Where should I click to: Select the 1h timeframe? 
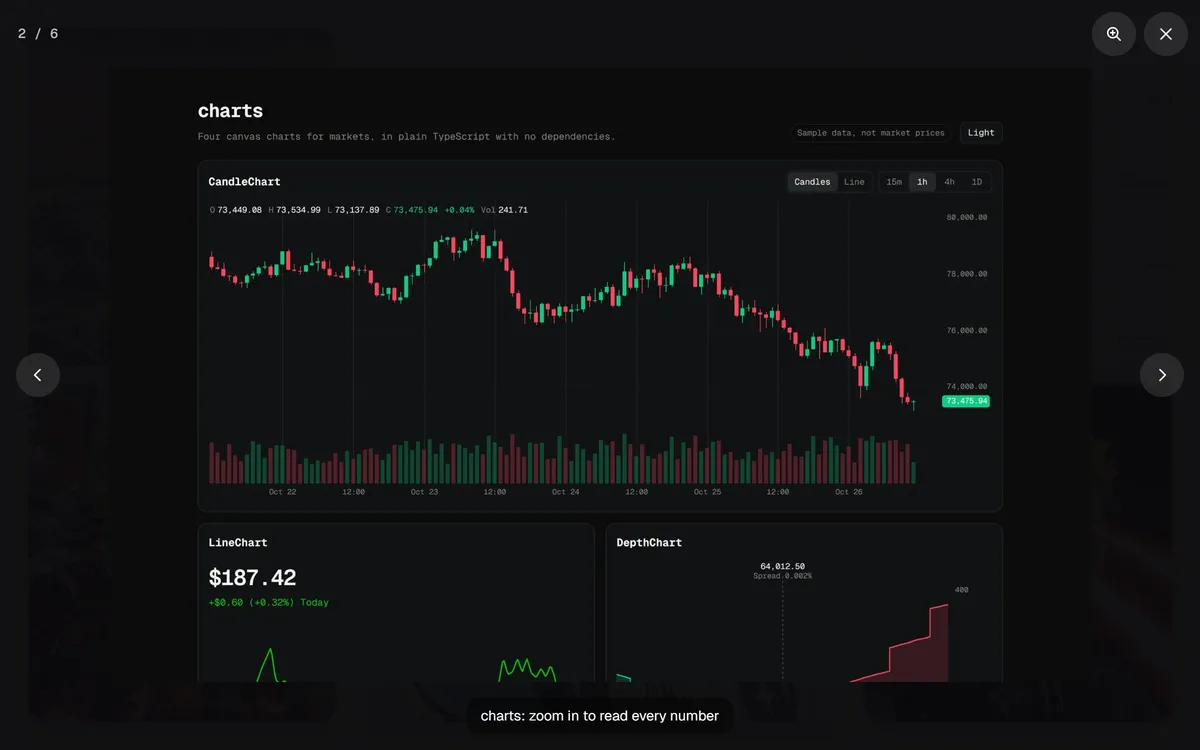point(922,182)
